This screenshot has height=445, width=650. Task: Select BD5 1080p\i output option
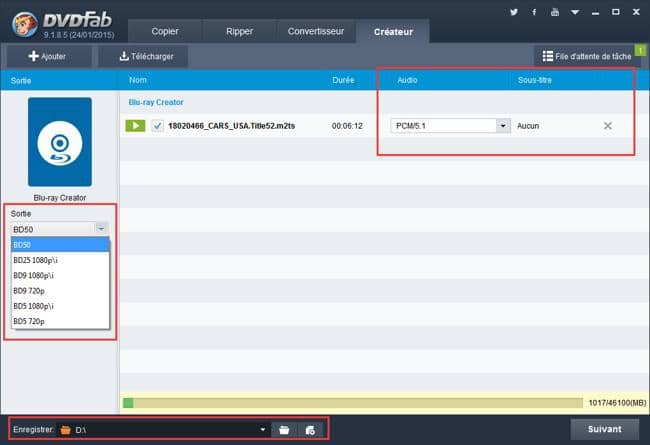click(x=61, y=306)
